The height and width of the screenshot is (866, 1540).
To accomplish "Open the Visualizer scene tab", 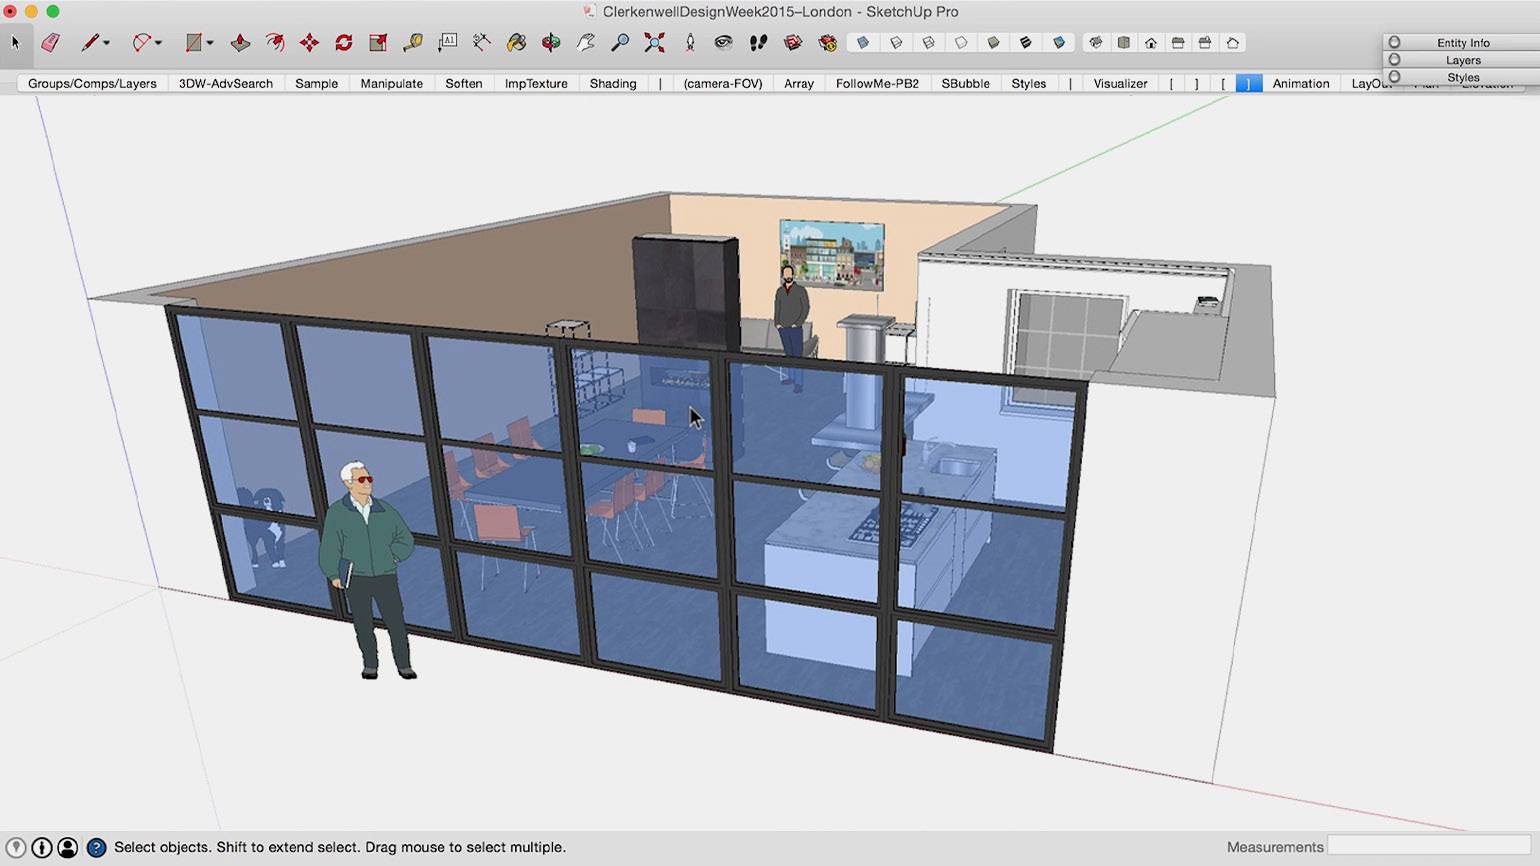I will click(x=1120, y=83).
